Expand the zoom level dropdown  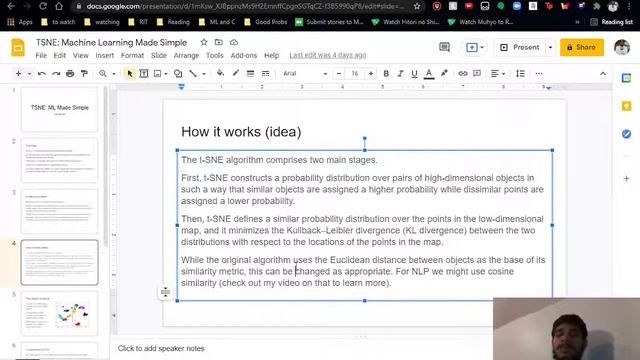tap(114, 74)
